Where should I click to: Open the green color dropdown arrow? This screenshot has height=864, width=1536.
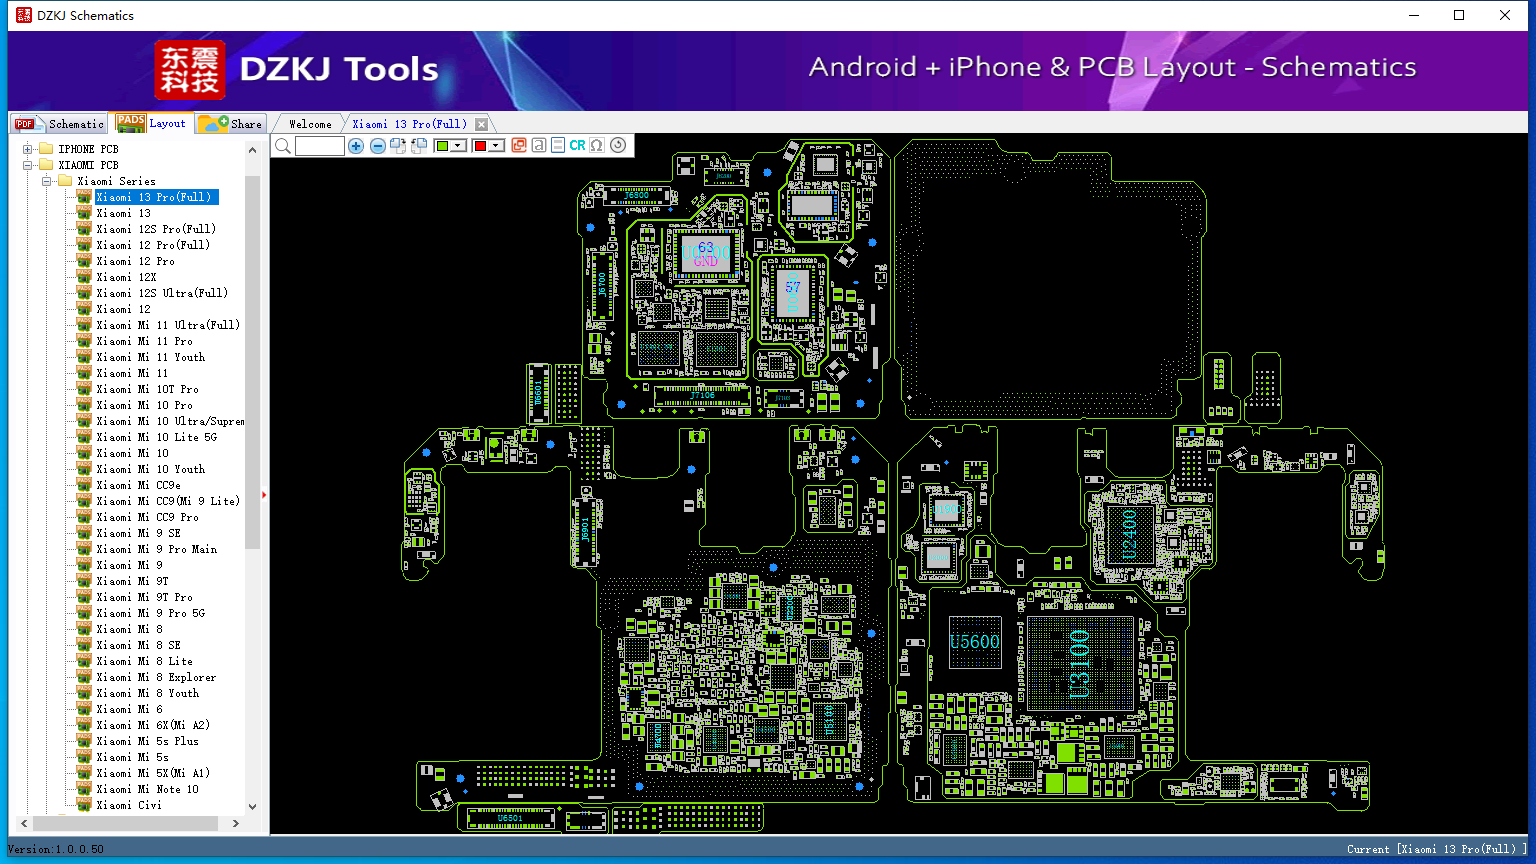pyautogui.click(x=459, y=146)
